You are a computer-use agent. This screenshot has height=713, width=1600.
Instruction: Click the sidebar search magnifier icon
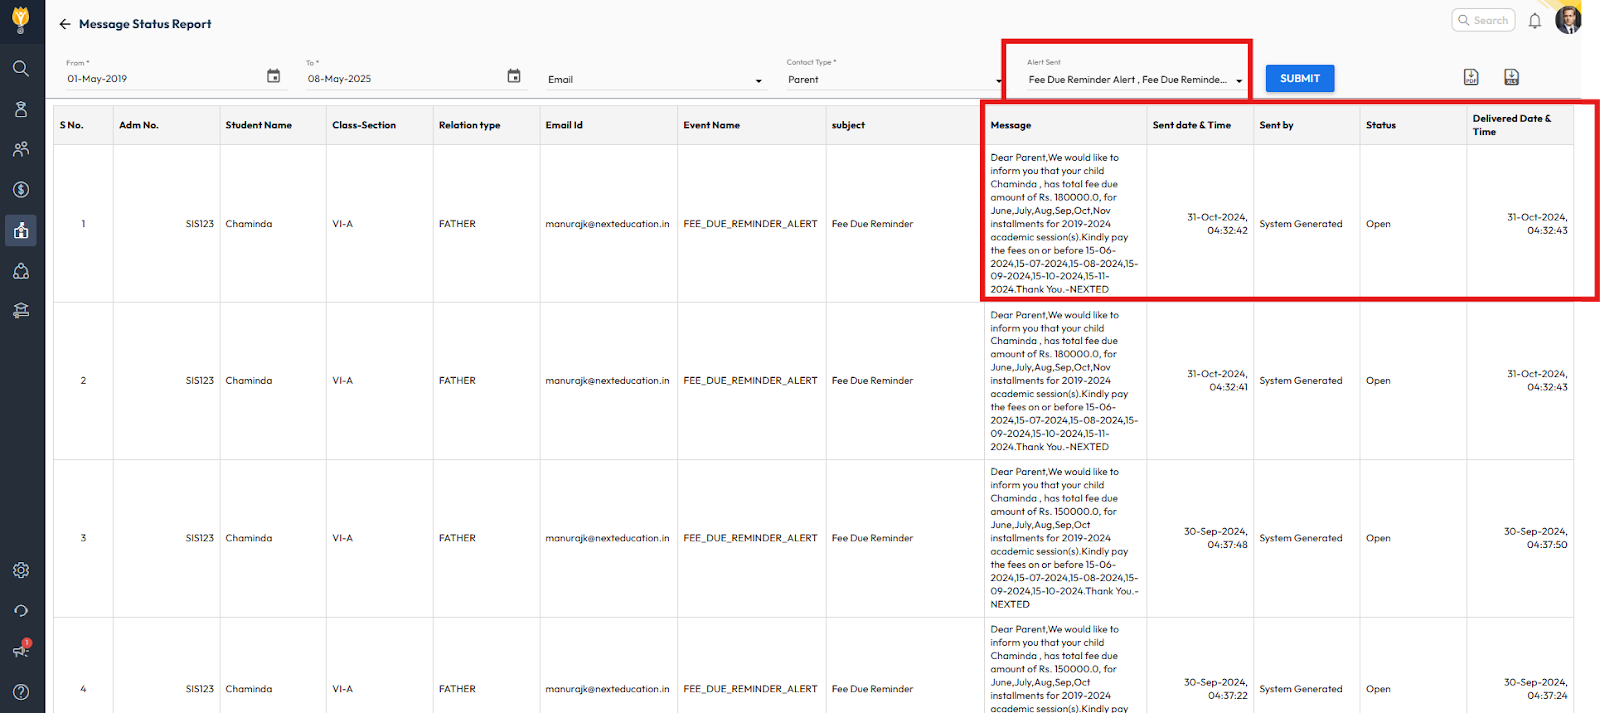(x=21, y=68)
